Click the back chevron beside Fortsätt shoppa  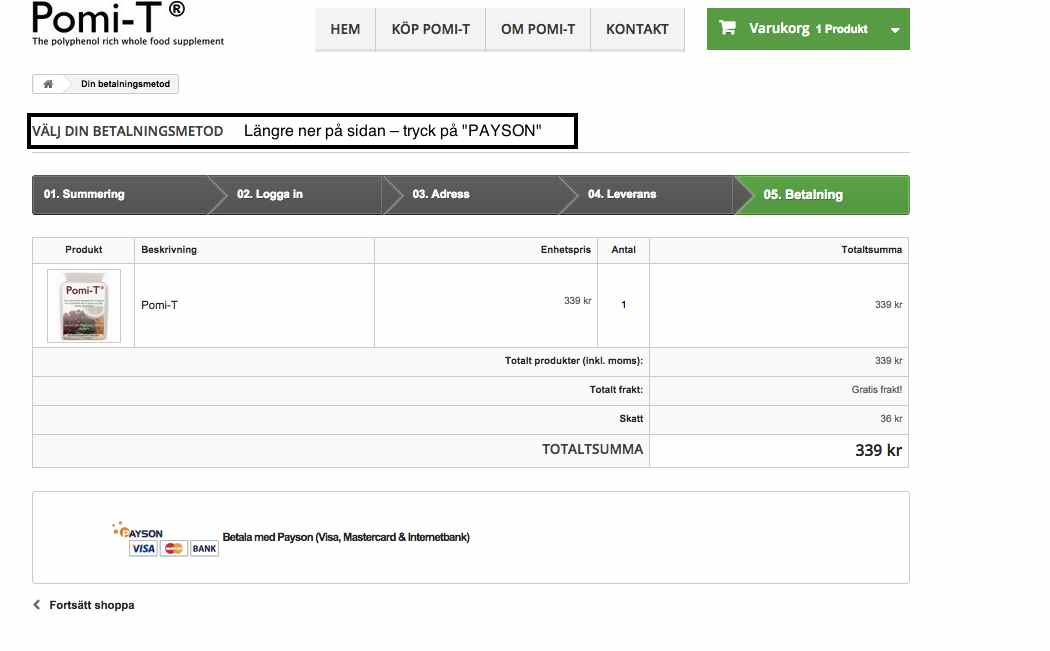pos(37,605)
